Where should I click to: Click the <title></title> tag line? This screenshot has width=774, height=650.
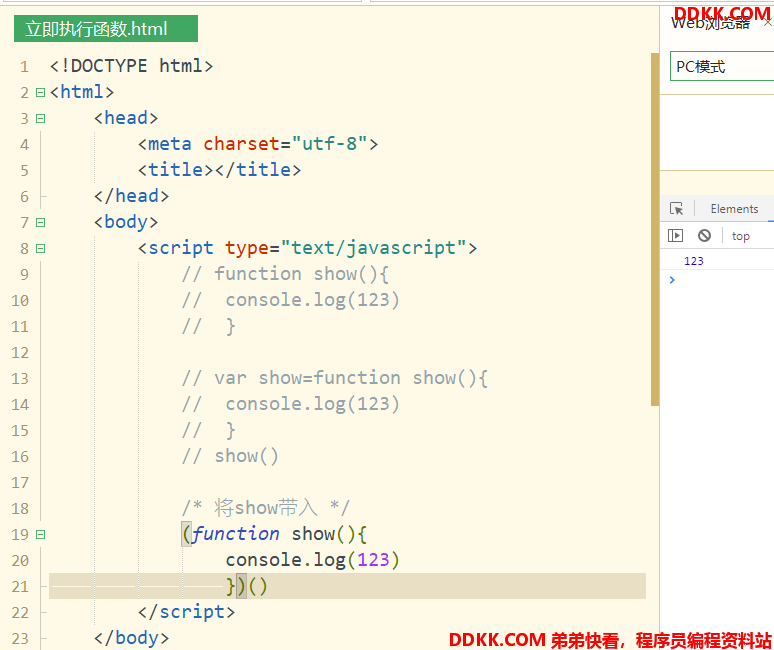(x=219, y=170)
